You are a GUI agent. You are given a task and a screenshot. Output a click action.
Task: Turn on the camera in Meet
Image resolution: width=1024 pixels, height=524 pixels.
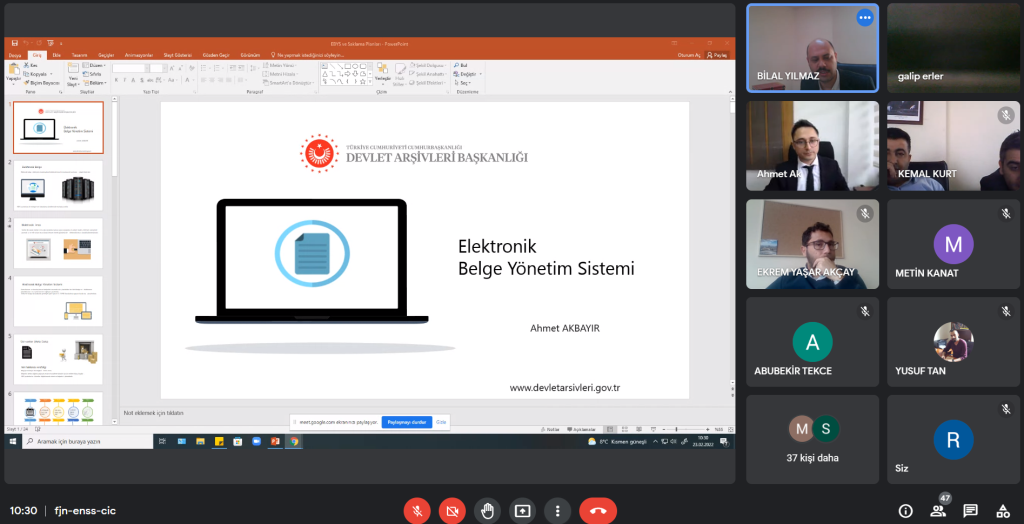[452, 511]
